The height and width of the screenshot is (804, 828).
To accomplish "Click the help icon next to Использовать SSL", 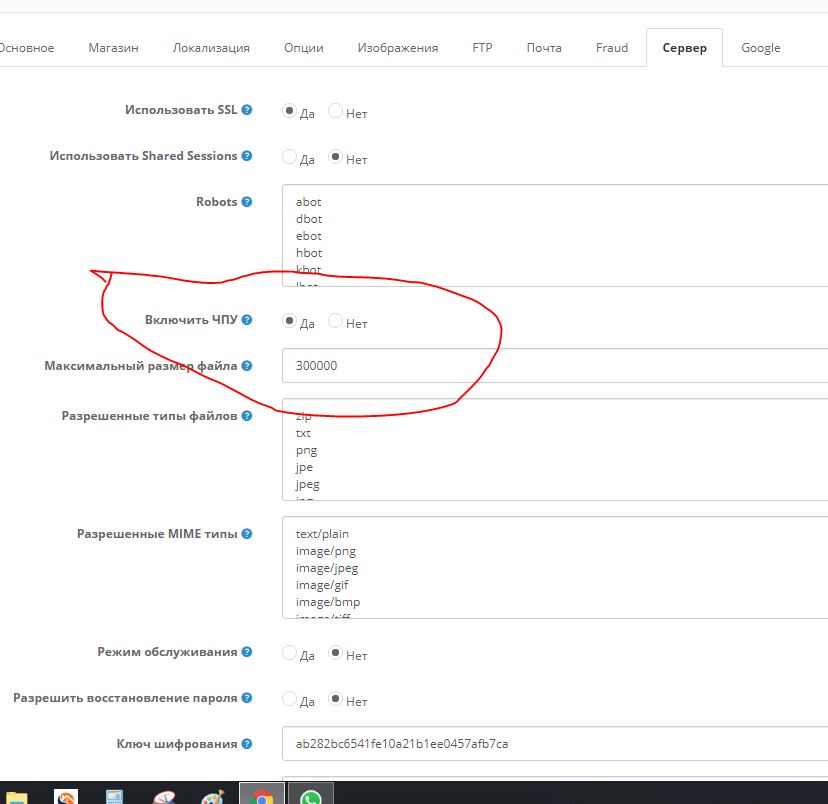I will point(247,110).
